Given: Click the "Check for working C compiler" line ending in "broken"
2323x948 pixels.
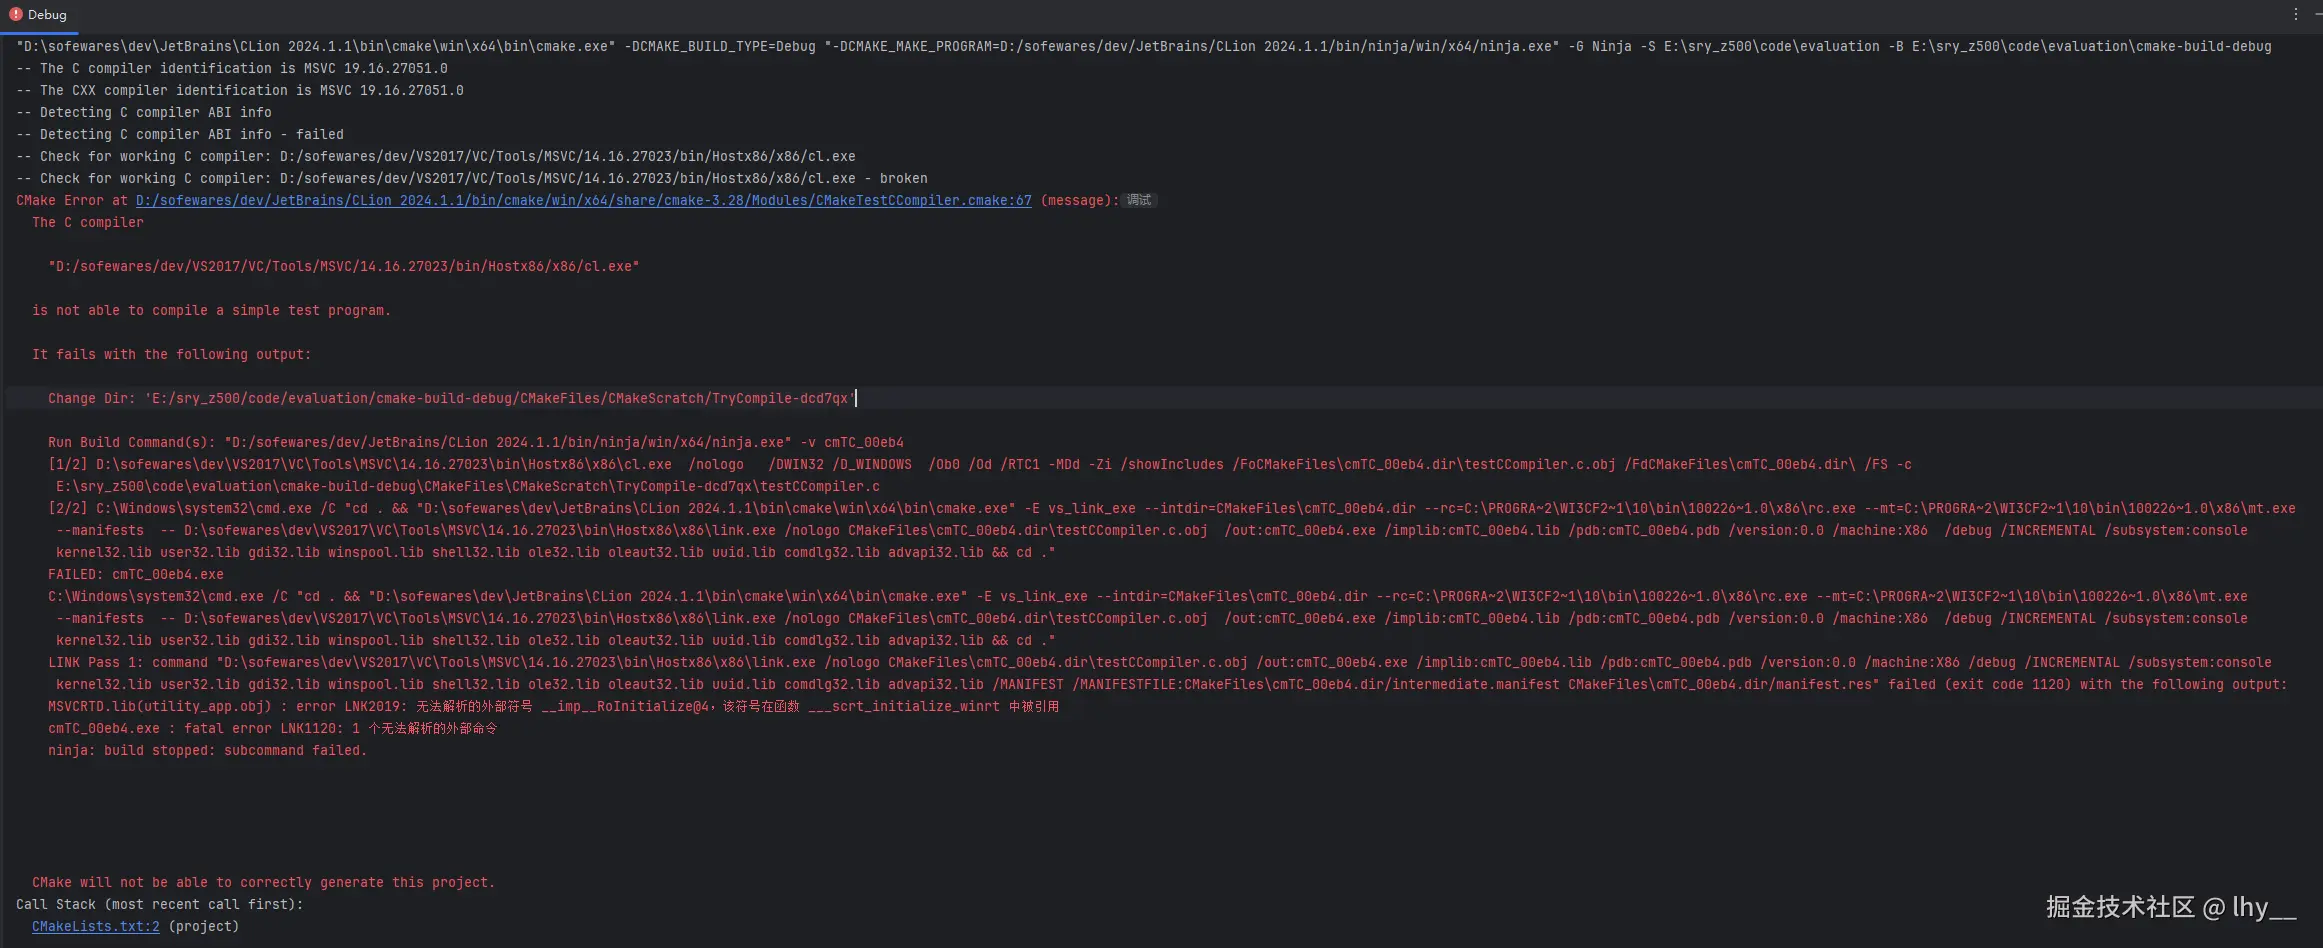Looking at the screenshot, I should 472,178.
